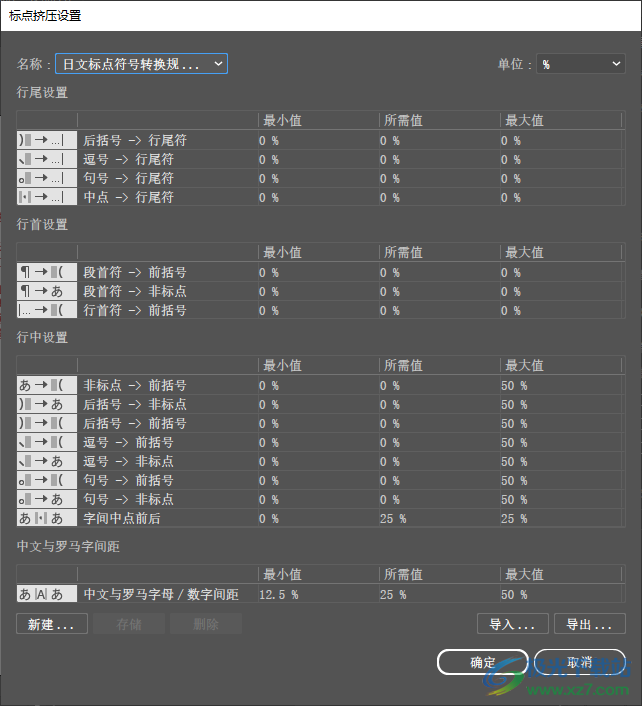
Task: Click the 段首符→非标点 row icon
Action: [x=47, y=291]
